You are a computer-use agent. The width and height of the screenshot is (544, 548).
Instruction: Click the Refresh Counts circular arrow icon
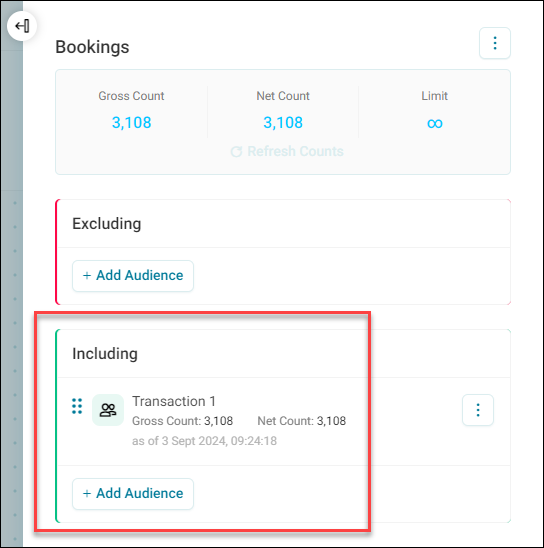[x=236, y=152]
